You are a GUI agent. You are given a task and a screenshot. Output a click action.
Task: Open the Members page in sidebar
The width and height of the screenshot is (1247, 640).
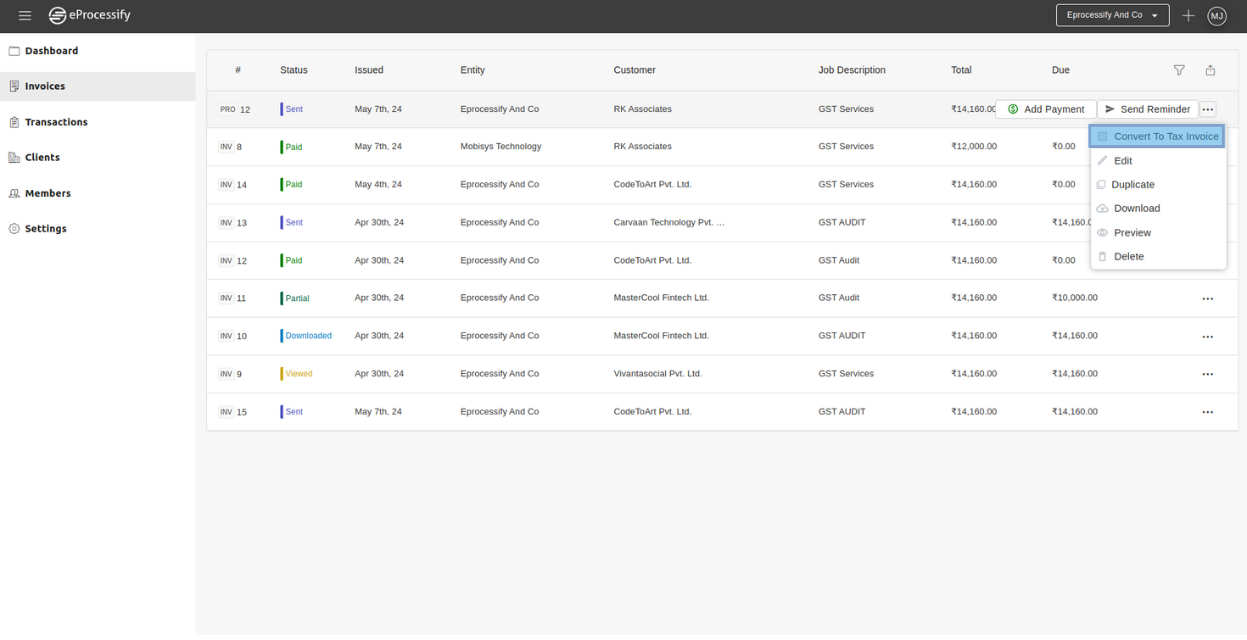click(x=47, y=194)
